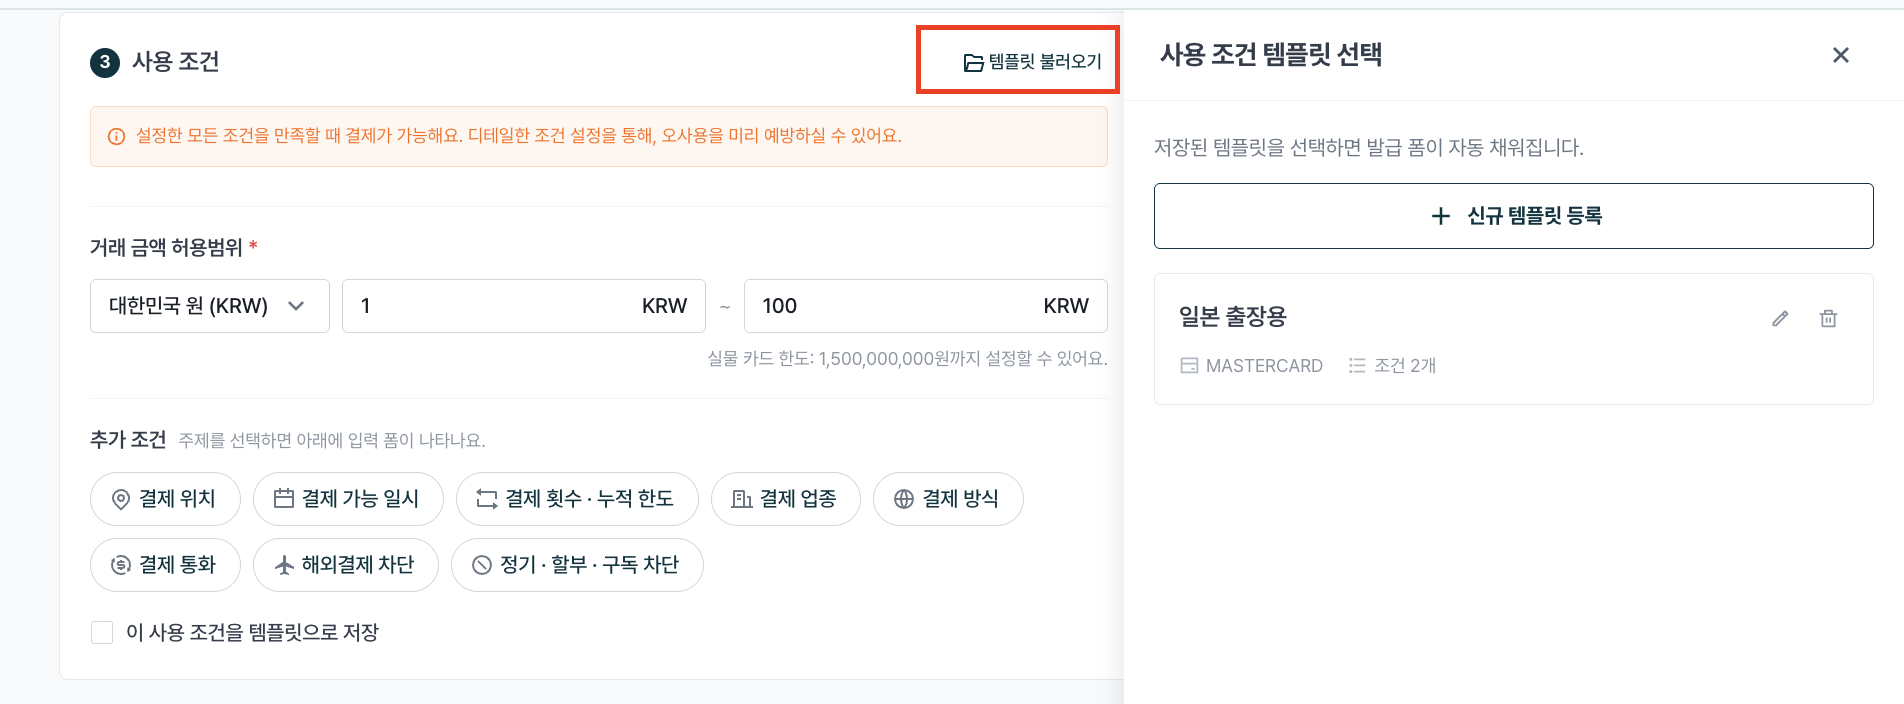The height and width of the screenshot is (704, 1904).
Task: Select the 일본 출장용 template card
Action: (1513, 339)
